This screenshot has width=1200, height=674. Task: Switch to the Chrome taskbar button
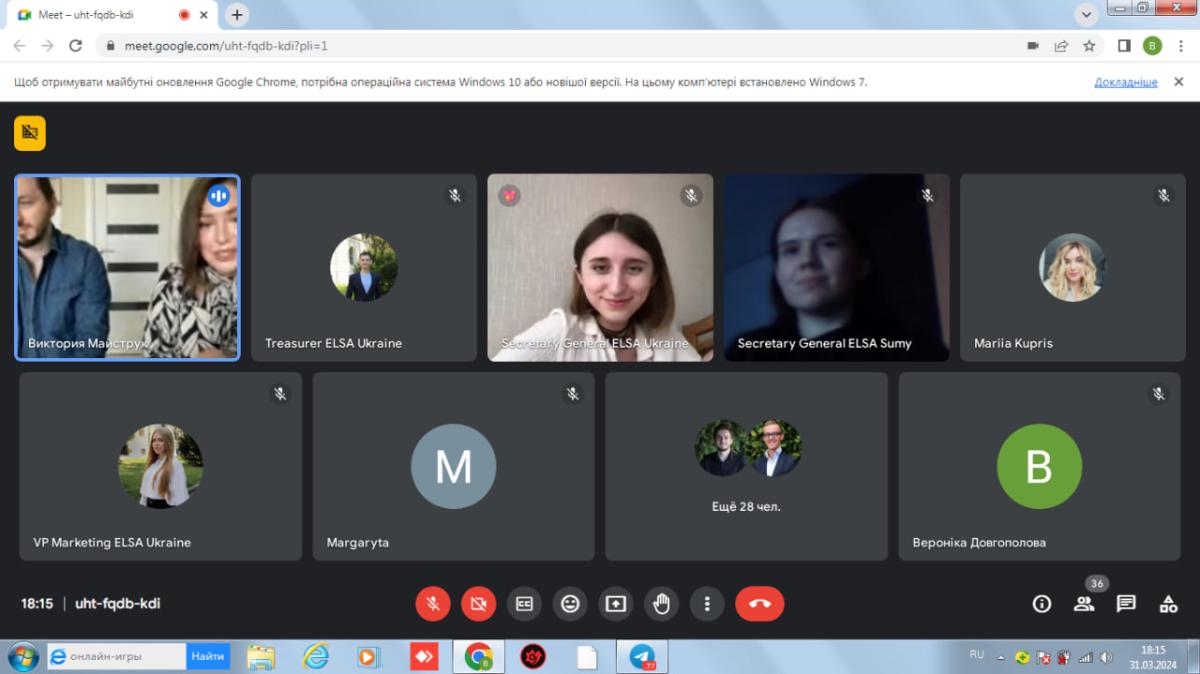[x=479, y=657]
